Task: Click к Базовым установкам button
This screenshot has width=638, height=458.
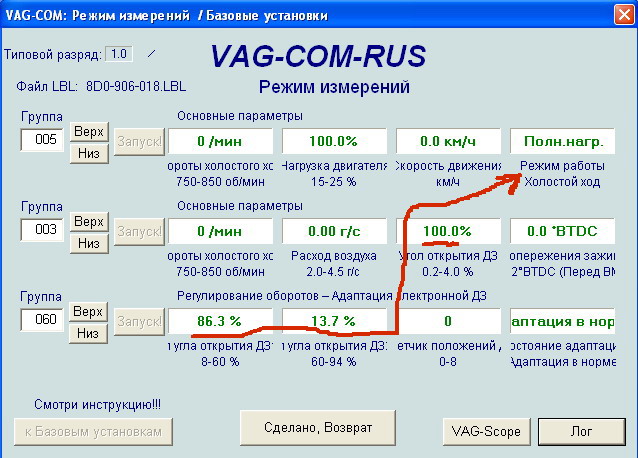Action: click(93, 432)
